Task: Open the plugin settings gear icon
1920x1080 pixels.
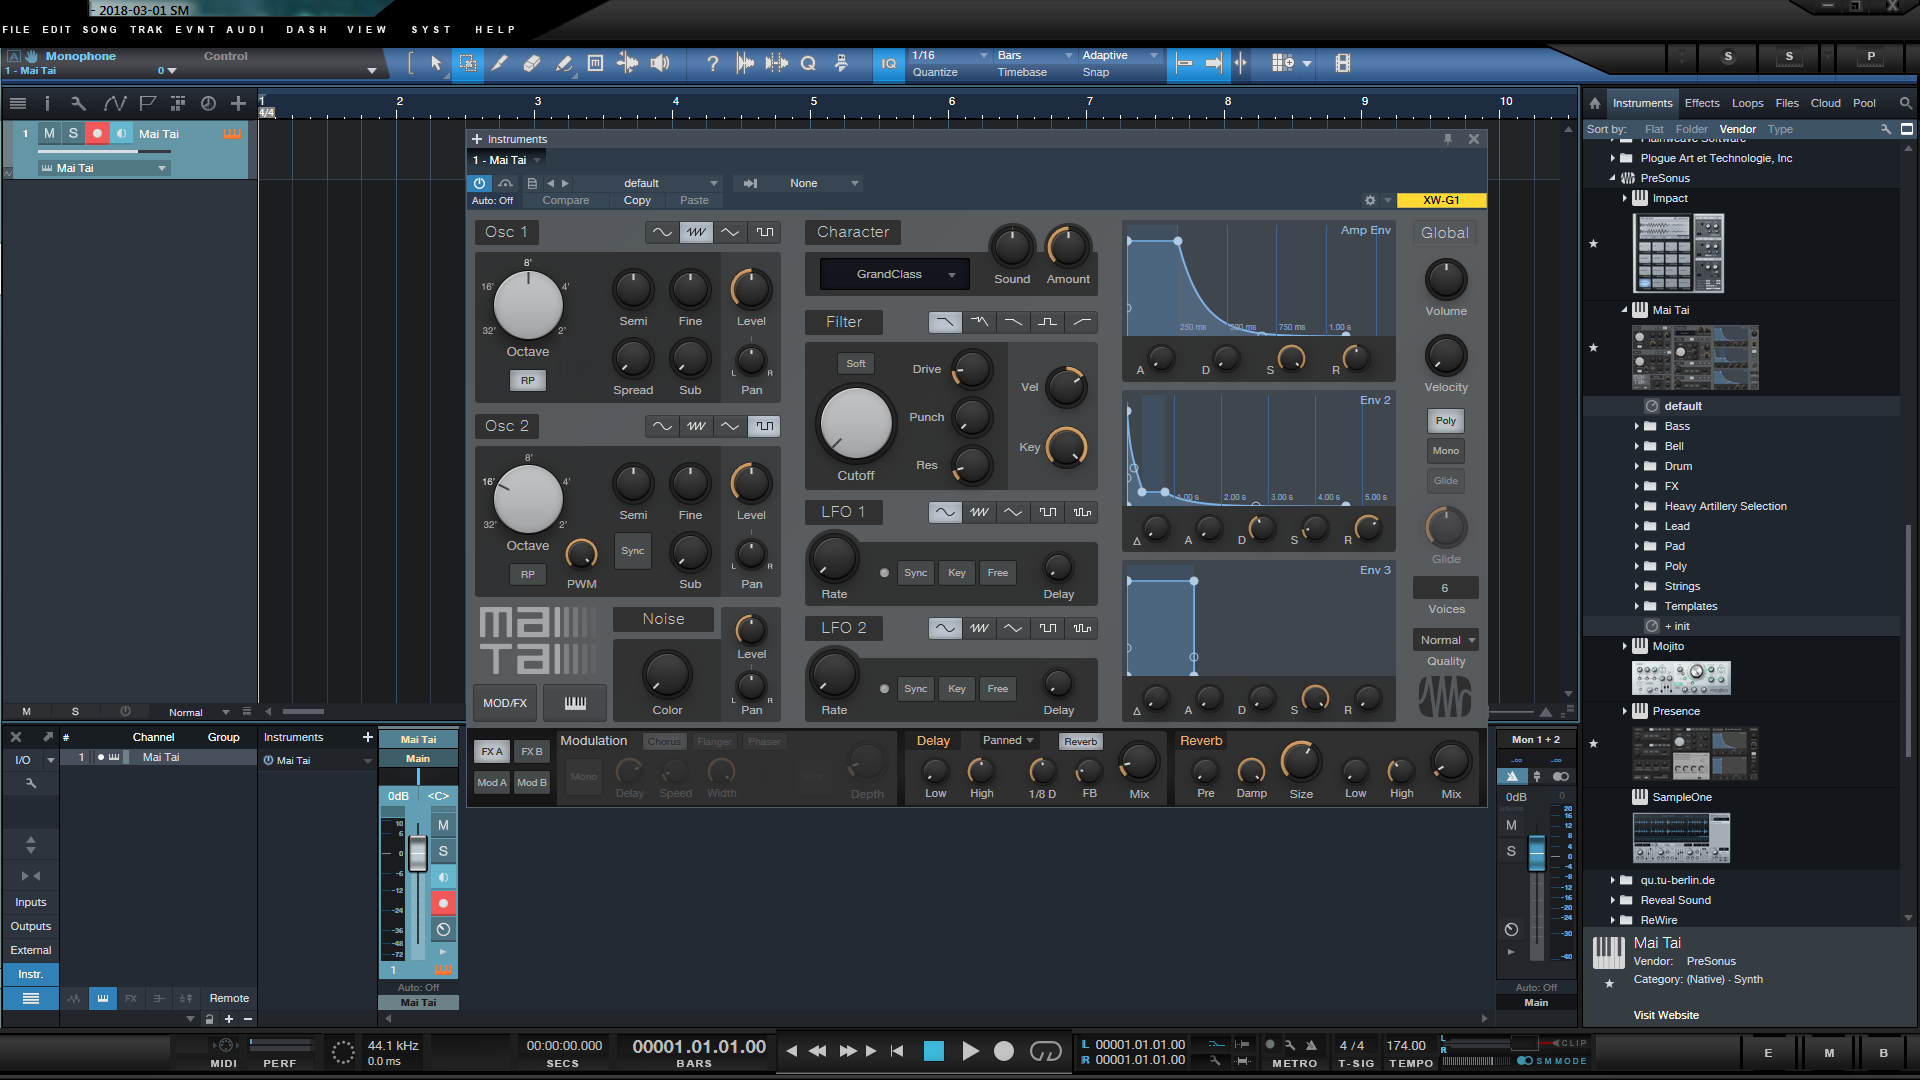Action: coord(1370,201)
